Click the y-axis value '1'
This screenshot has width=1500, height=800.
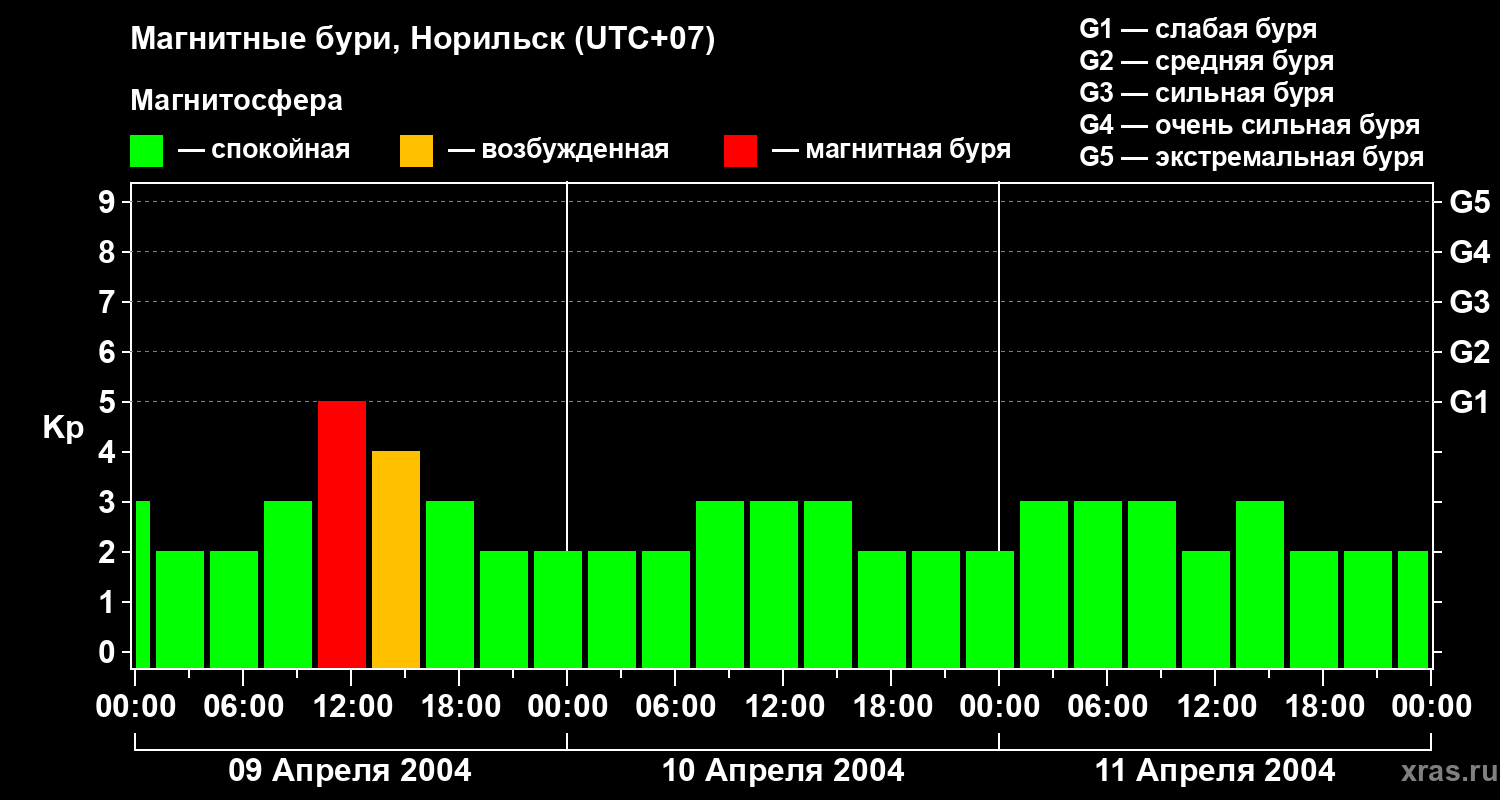pos(109,602)
